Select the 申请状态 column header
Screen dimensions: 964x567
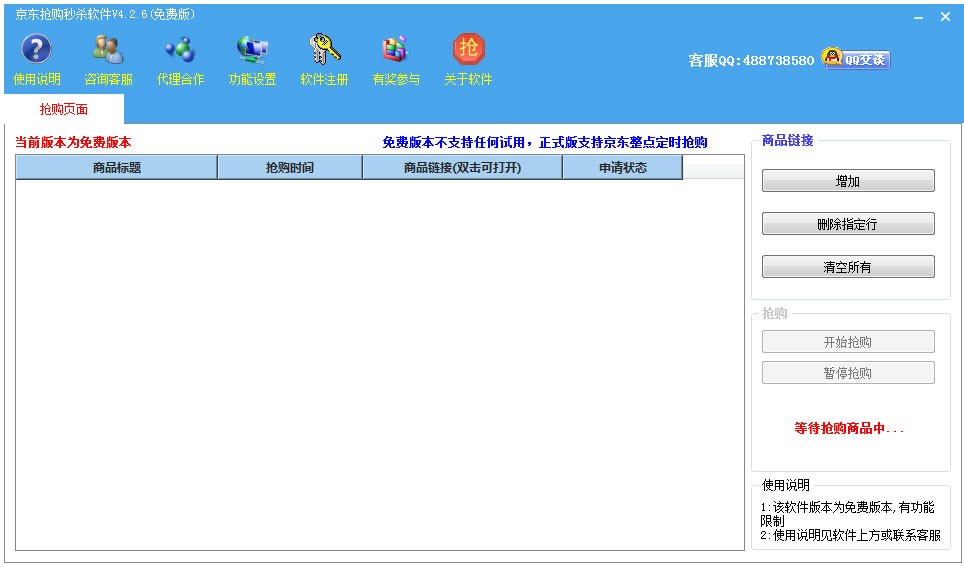pyautogui.click(x=622, y=168)
